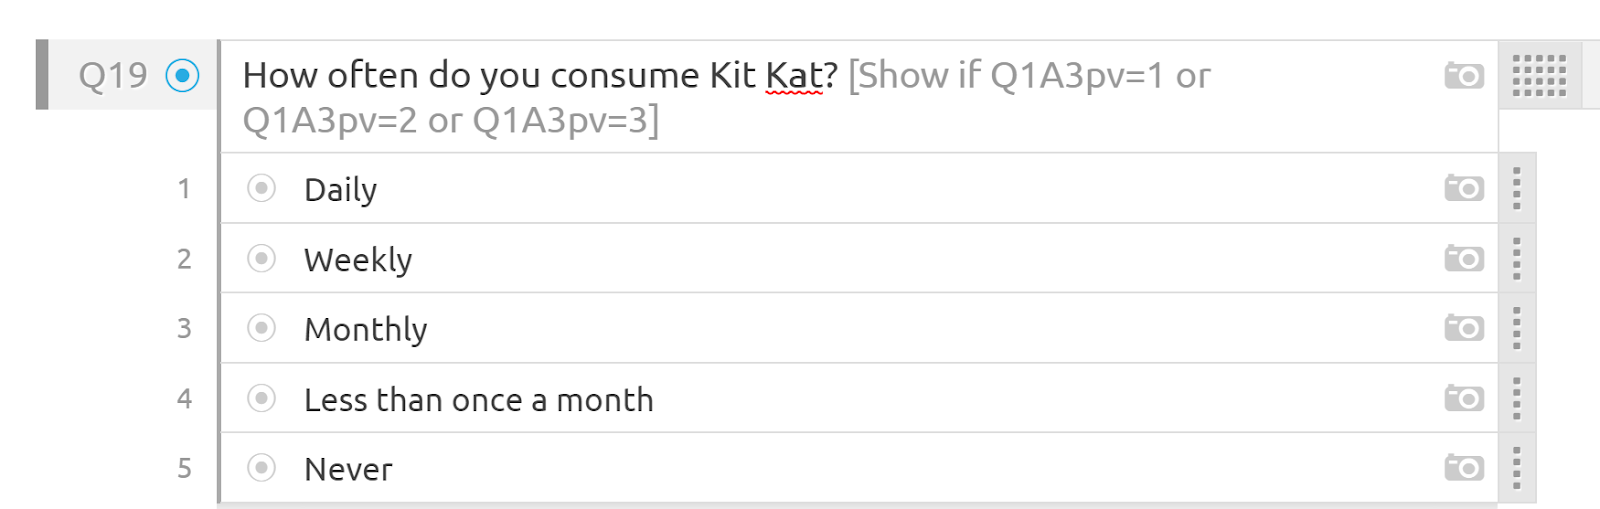Screen dimensions: 1600x509
Task: Select the Daily radio button
Action: click(261, 188)
